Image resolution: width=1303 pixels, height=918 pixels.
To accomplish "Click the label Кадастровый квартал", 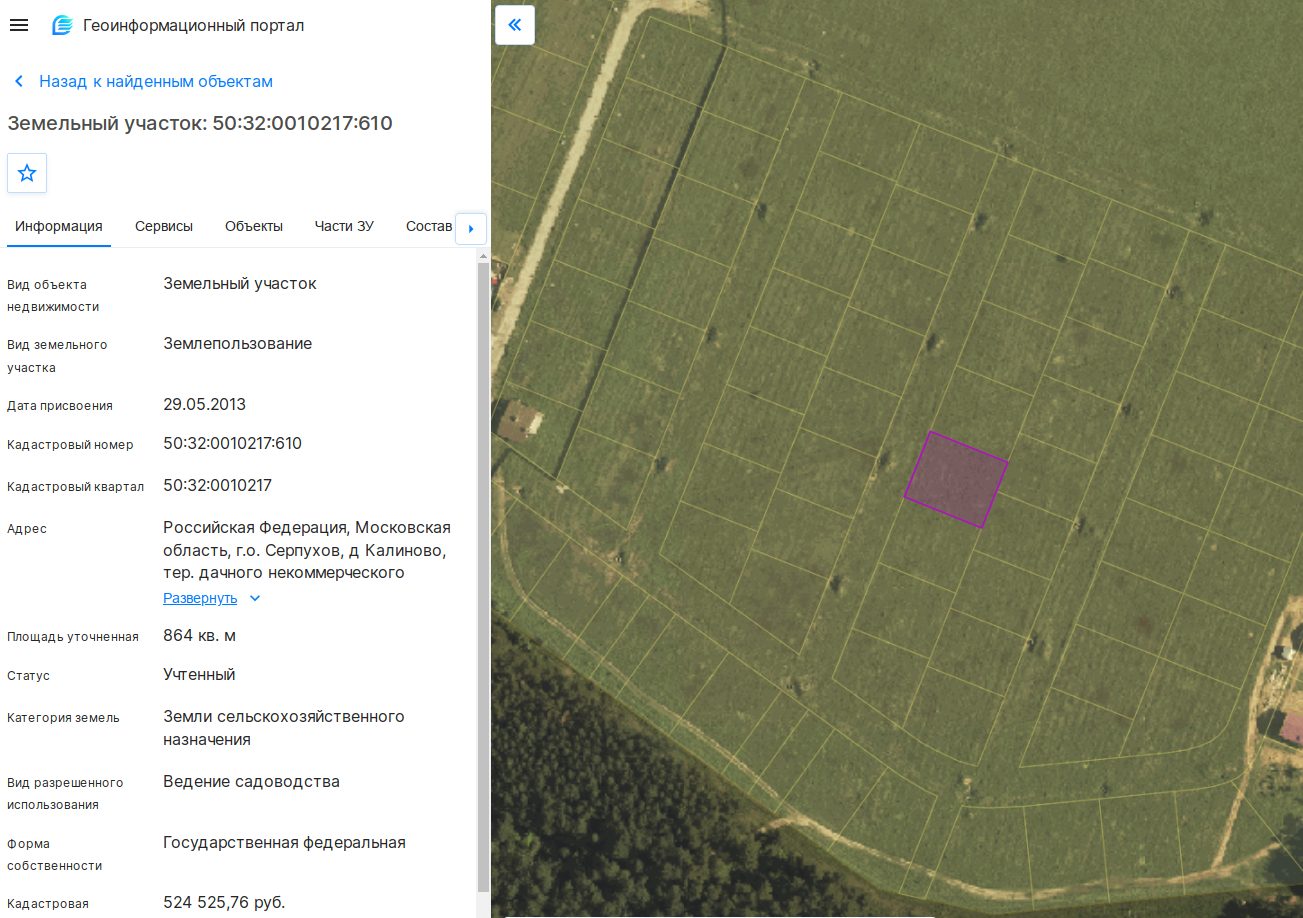I will [76, 487].
